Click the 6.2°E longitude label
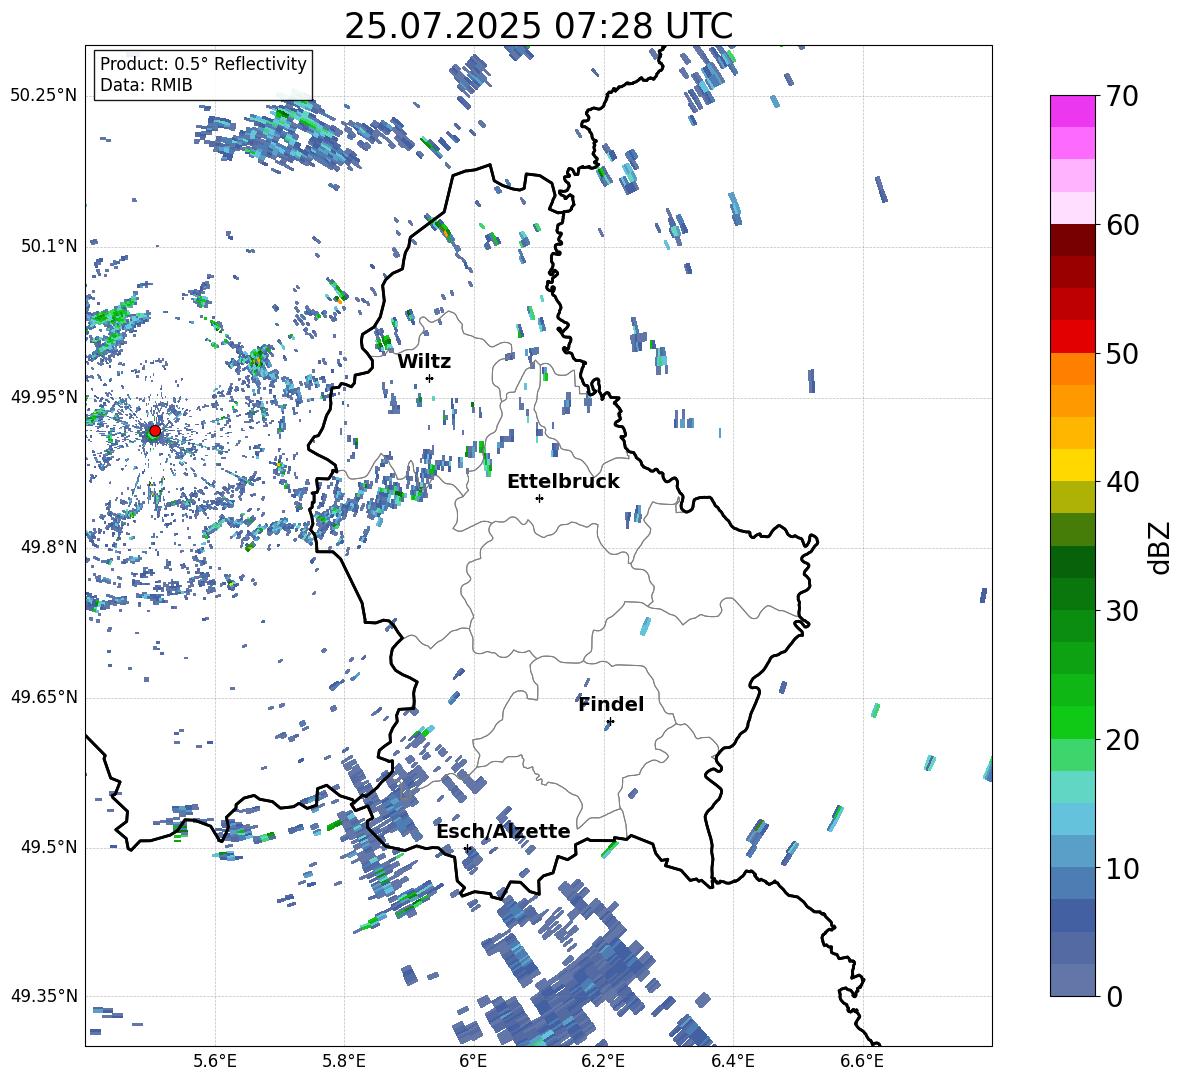The height and width of the screenshot is (1081, 1184). [603, 1061]
